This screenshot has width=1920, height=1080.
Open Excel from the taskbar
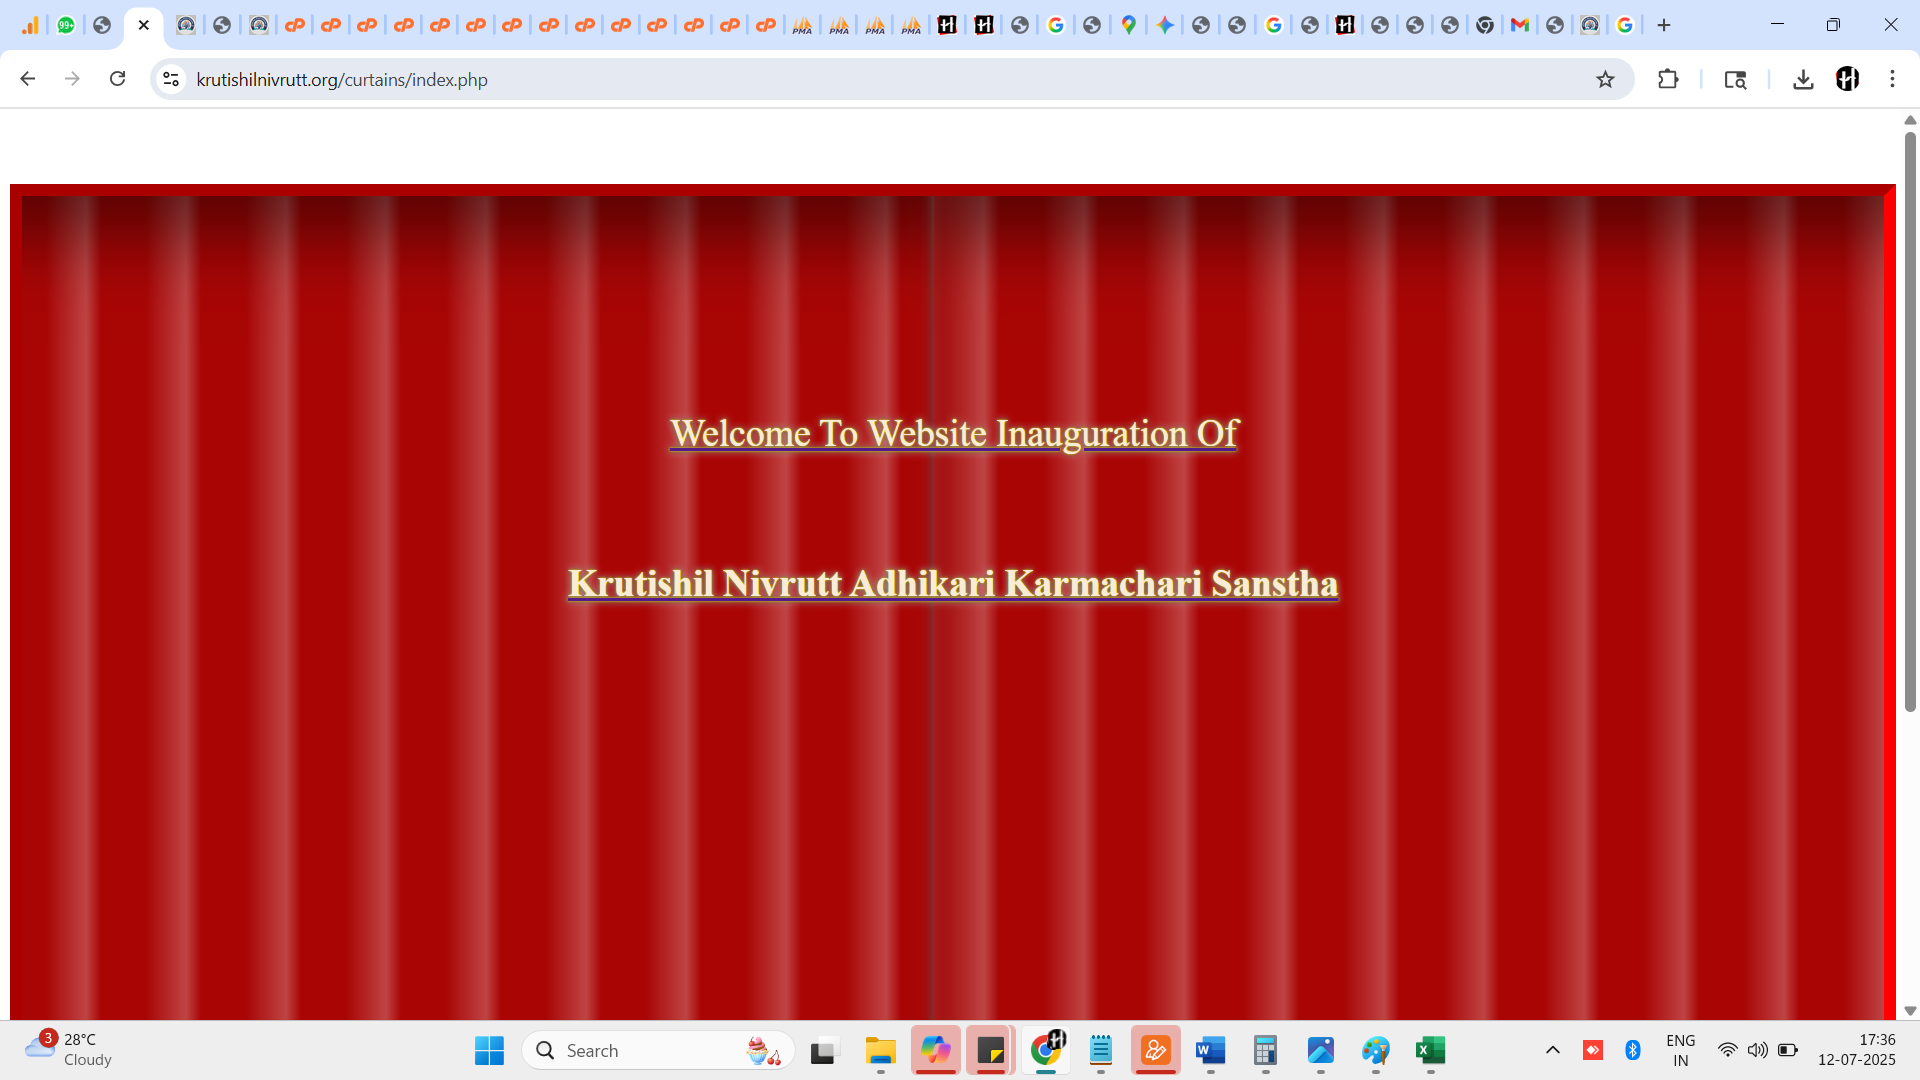click(1430, 1050)
